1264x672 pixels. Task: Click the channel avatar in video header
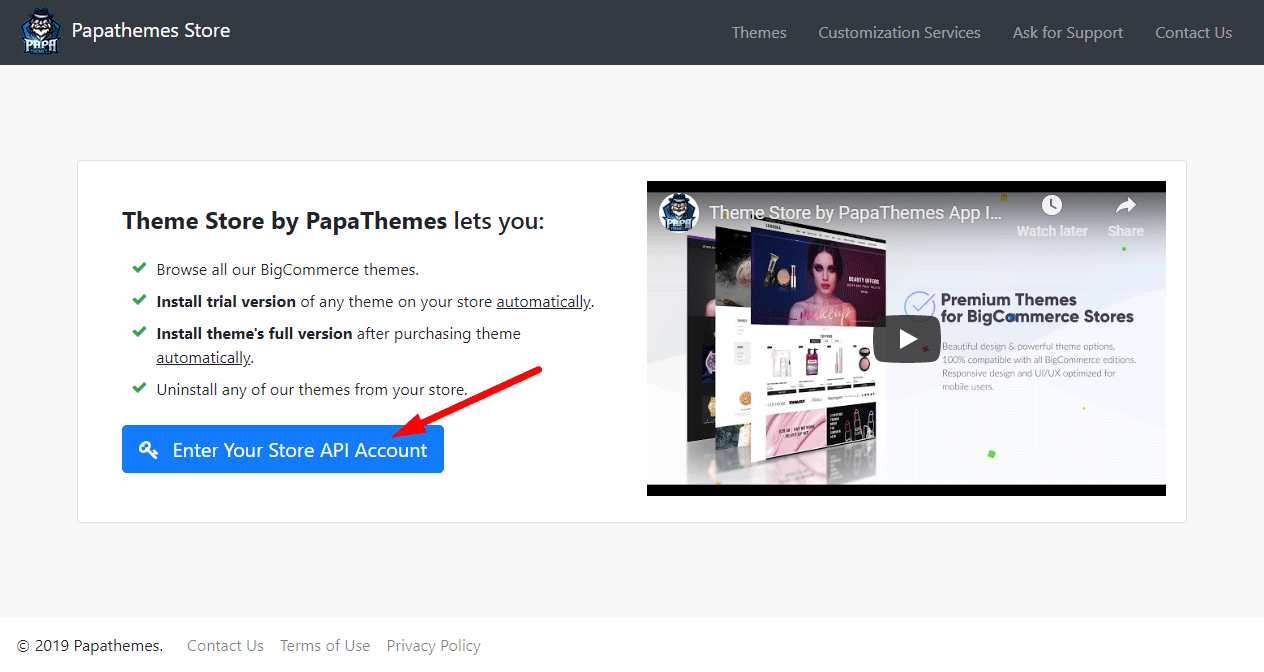pyautogui.click(x=679, y=212)
